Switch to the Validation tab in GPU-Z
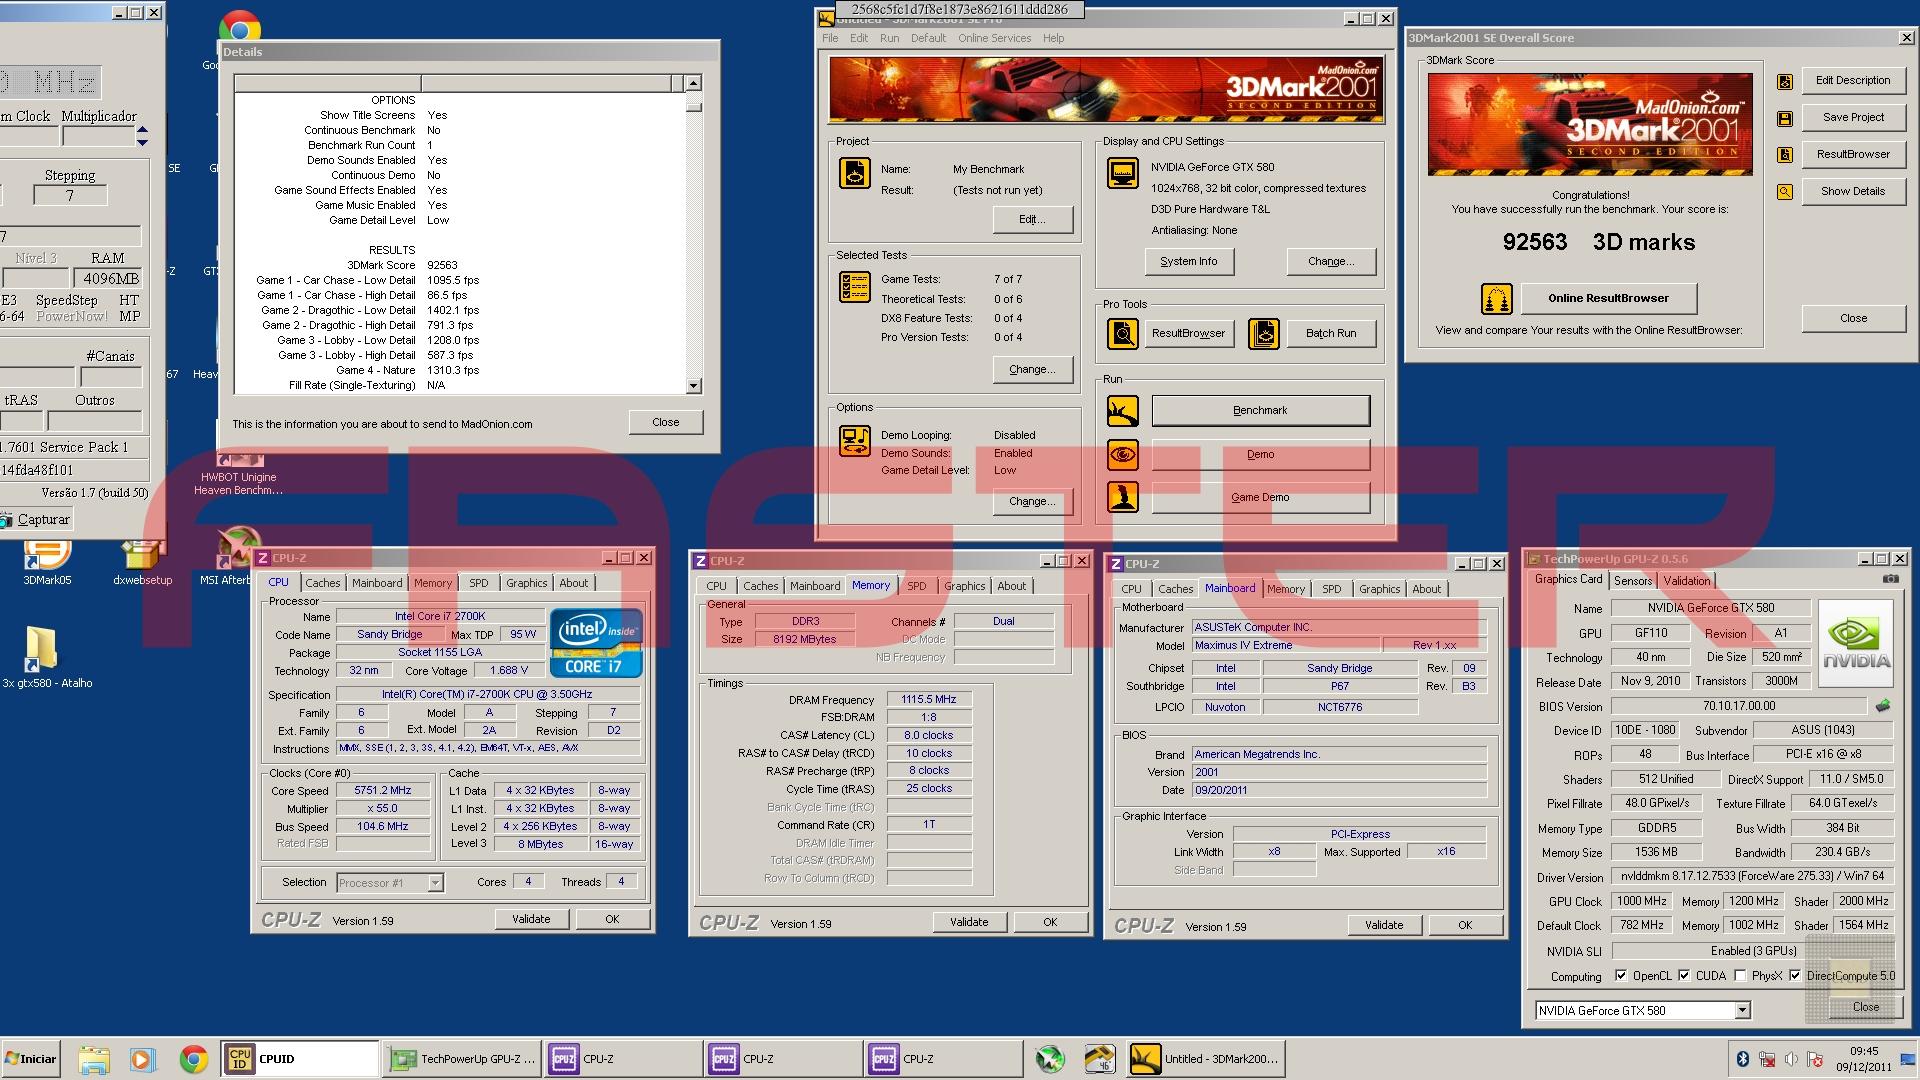 pos(1687,581)
